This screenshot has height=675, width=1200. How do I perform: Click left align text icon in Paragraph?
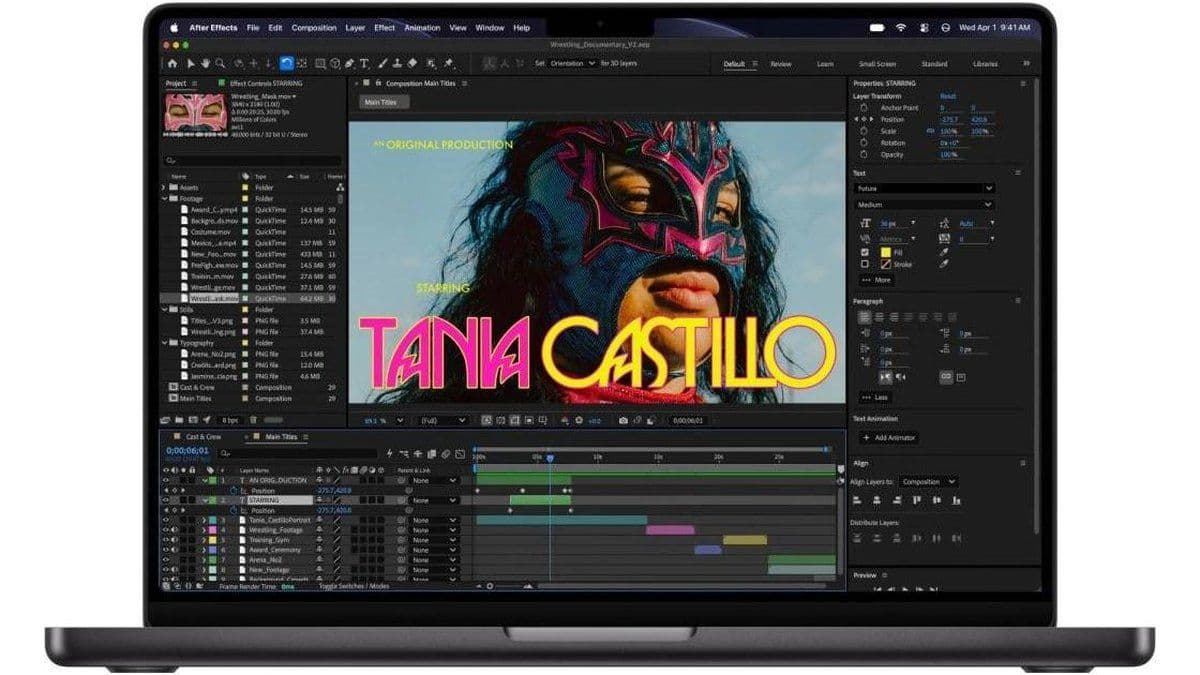[x=864, y=316]
